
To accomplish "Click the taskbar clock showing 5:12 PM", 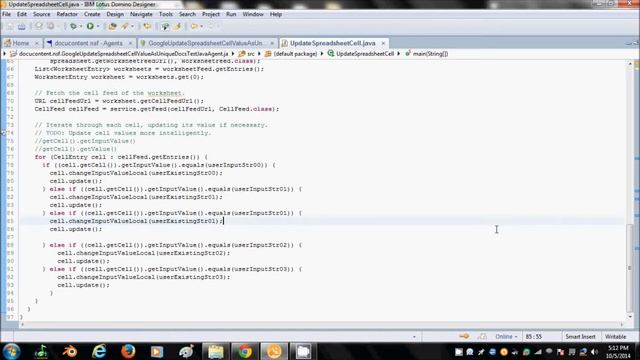I will tap(618, 352).
